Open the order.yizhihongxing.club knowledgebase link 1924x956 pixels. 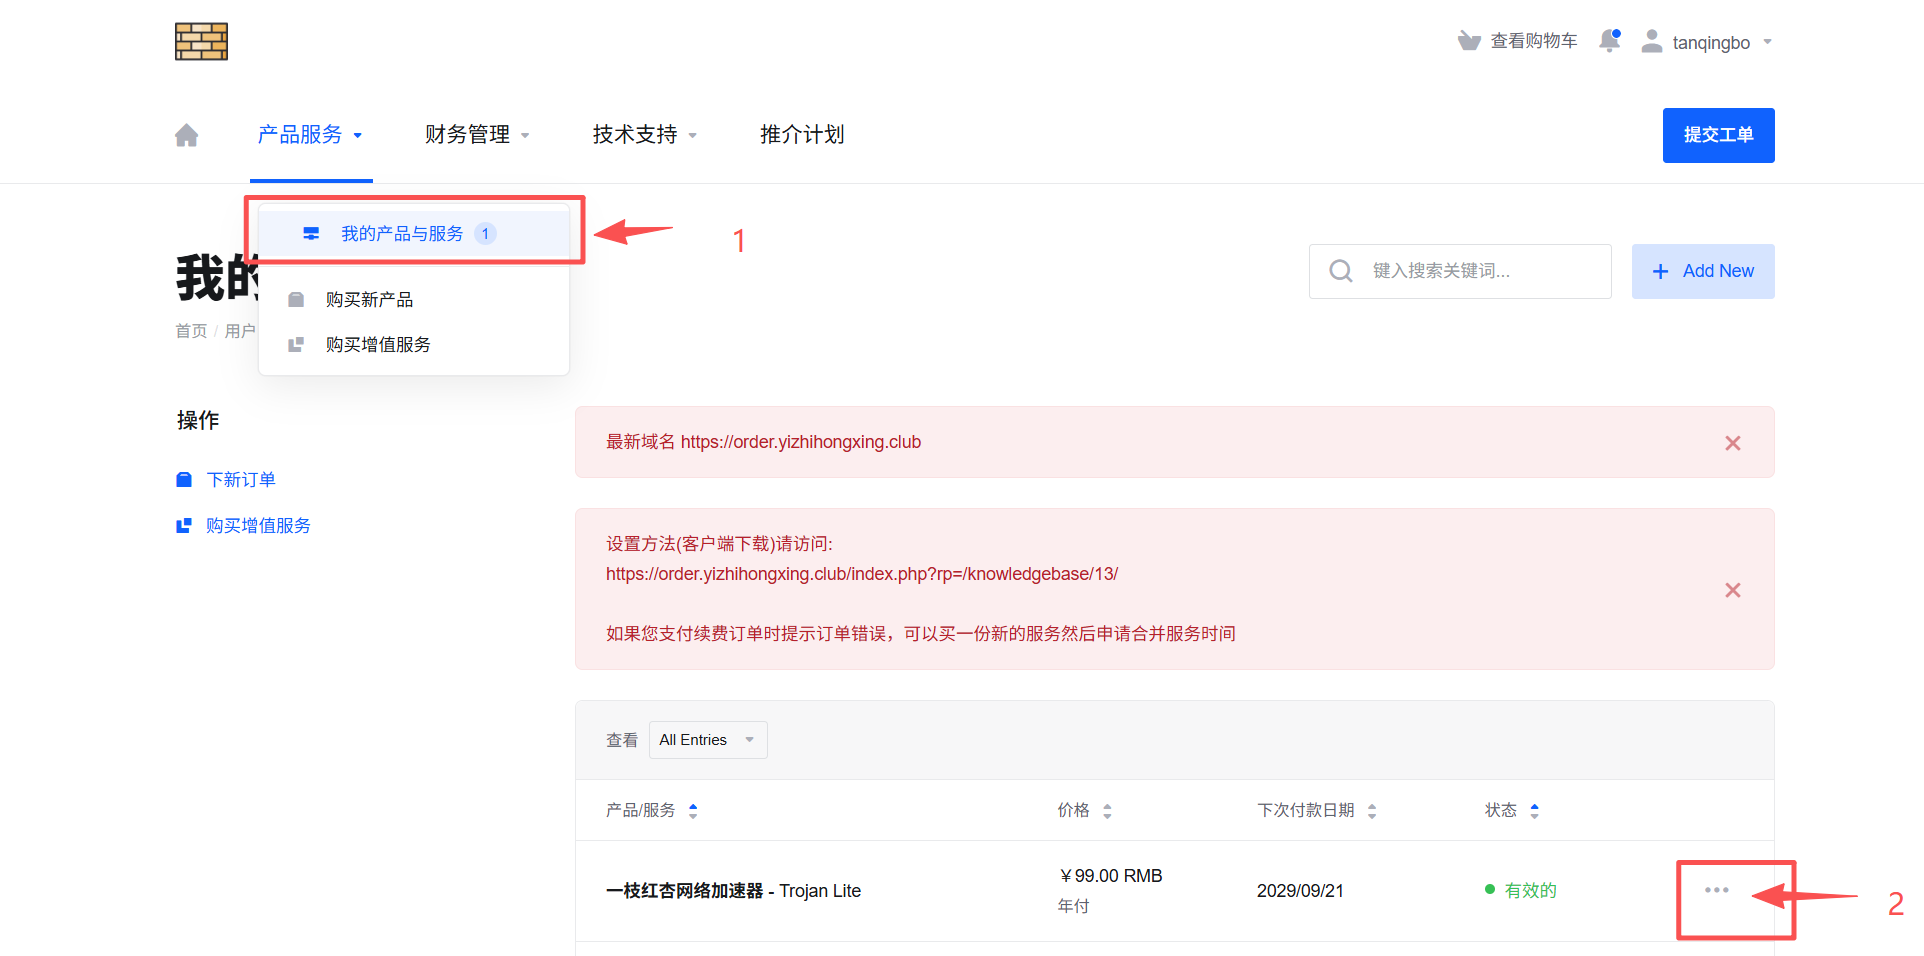(862, 573)
